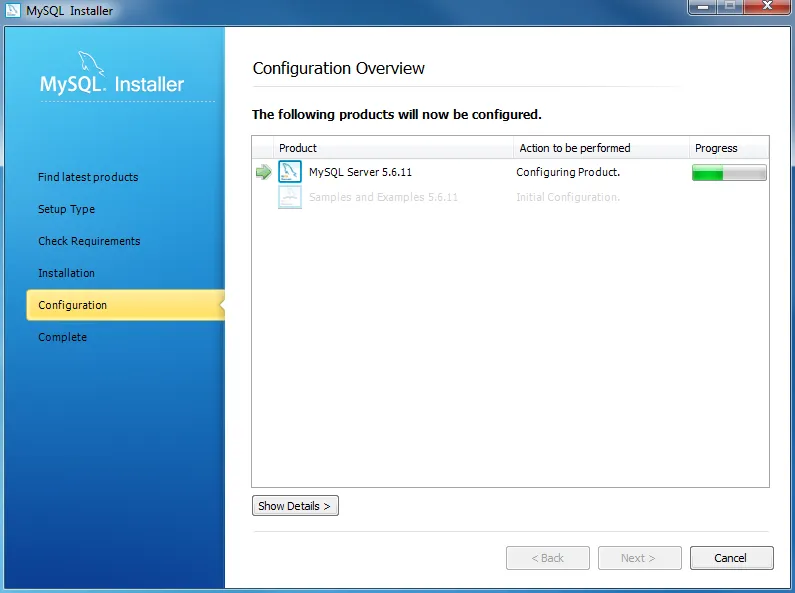
Task: Click the Product column header
Action: (x=393, y=148)
